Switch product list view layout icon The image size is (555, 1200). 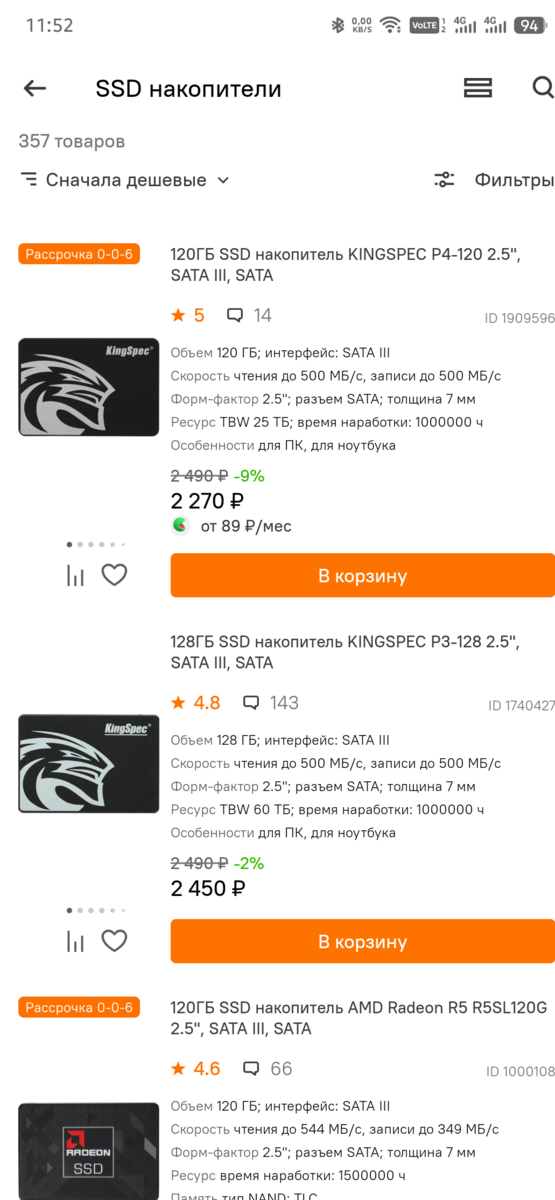point(478,88)
